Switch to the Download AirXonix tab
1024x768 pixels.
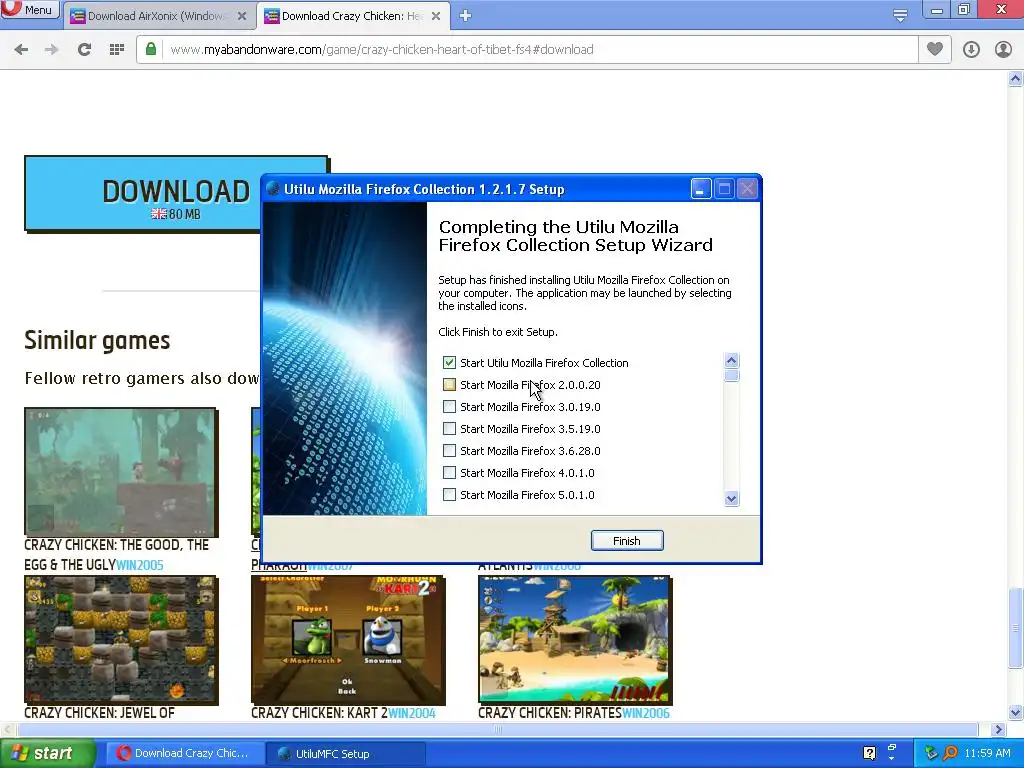pyautogui.click(x=157, y=16)
